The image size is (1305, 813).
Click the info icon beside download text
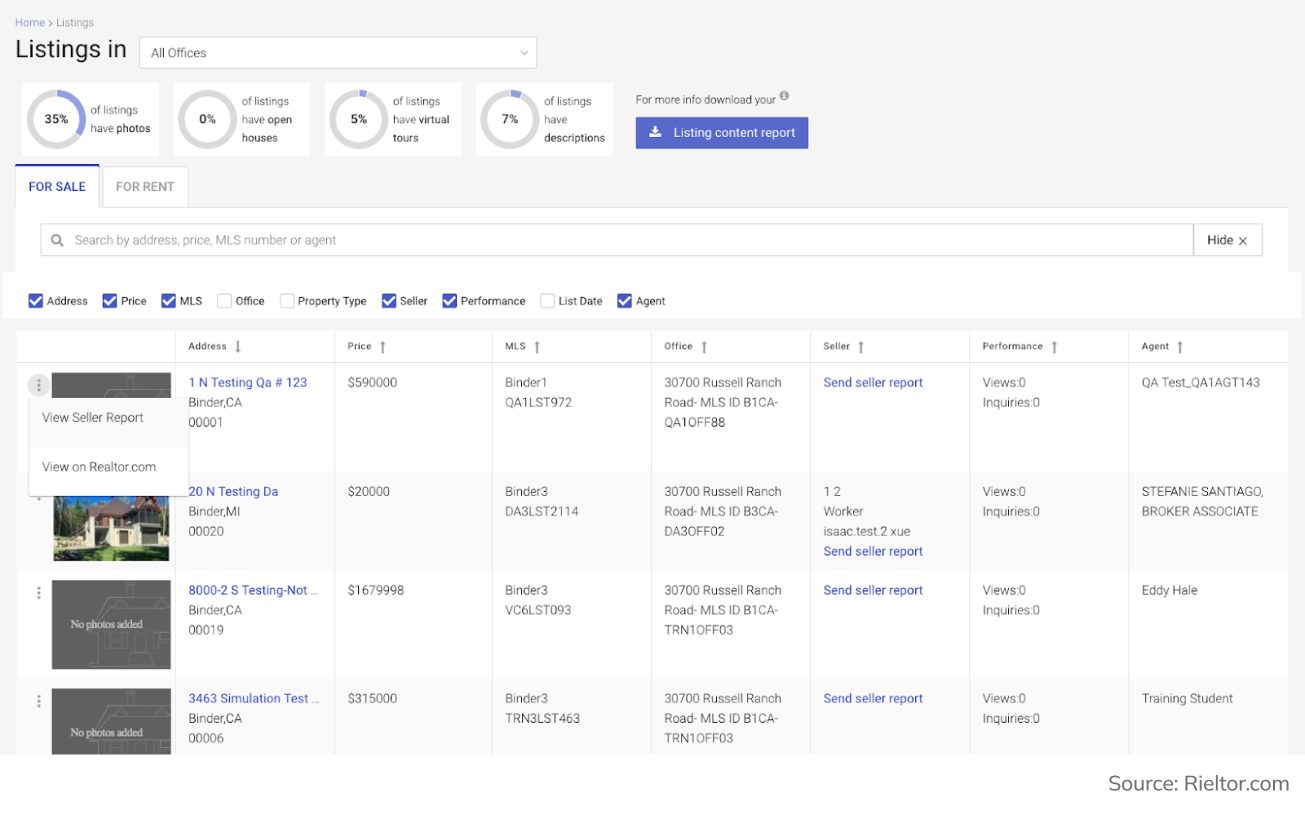click(784, 97)
